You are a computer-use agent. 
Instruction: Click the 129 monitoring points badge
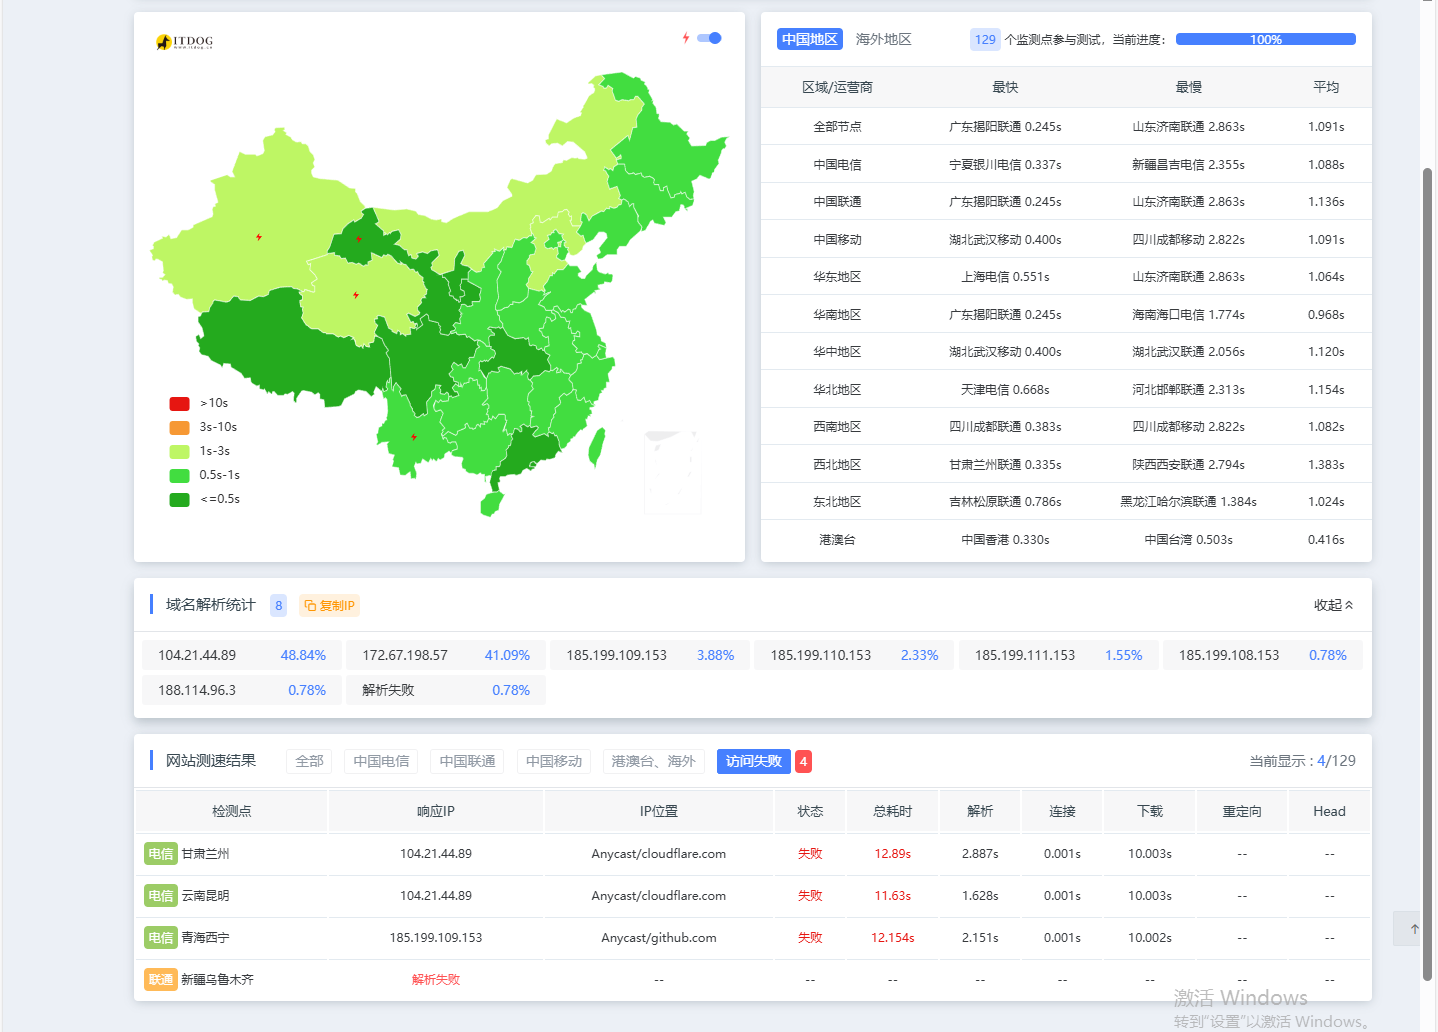pos(985,39)
